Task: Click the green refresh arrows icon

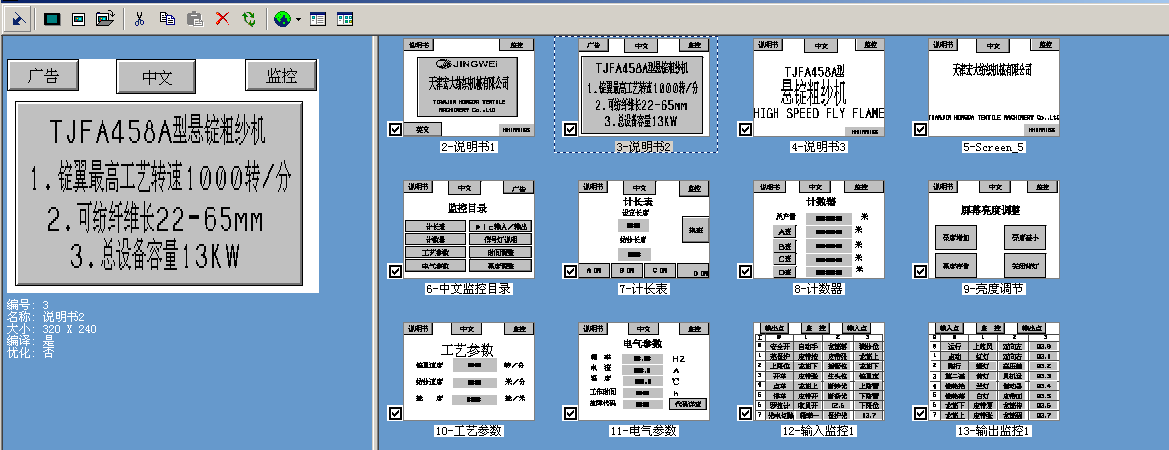Action: [249, 18]
